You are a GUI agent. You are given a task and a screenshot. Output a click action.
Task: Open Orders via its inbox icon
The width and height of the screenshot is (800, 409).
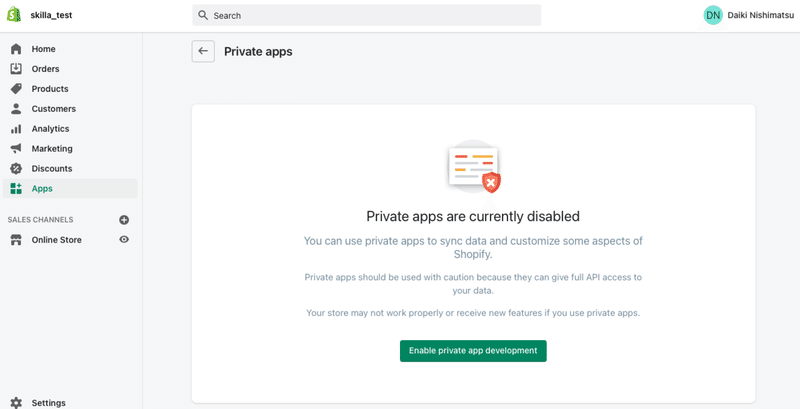16,69
